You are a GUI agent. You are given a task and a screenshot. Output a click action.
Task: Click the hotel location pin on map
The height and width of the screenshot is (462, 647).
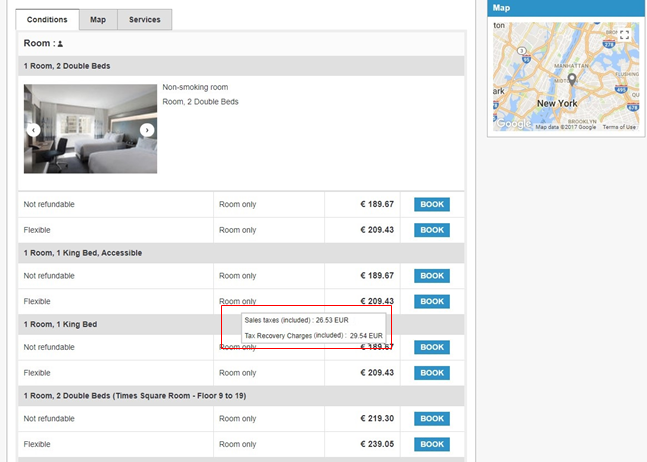pyautogui.click(x=572, y=79)
